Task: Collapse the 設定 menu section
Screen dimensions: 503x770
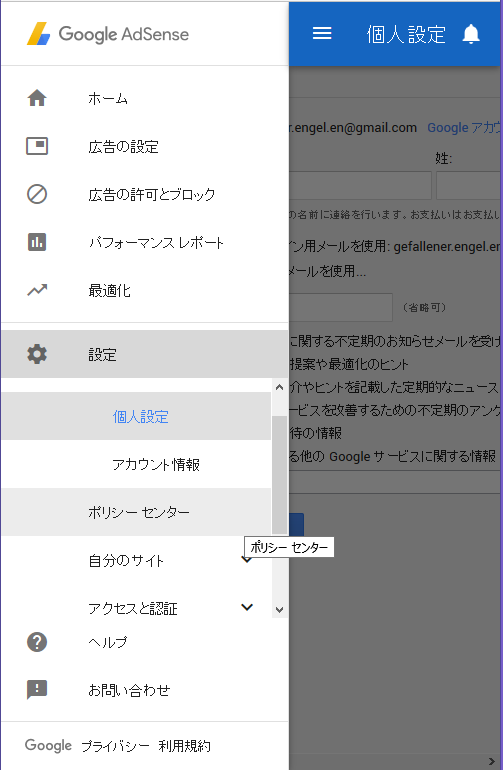Action: pos(145,354)
